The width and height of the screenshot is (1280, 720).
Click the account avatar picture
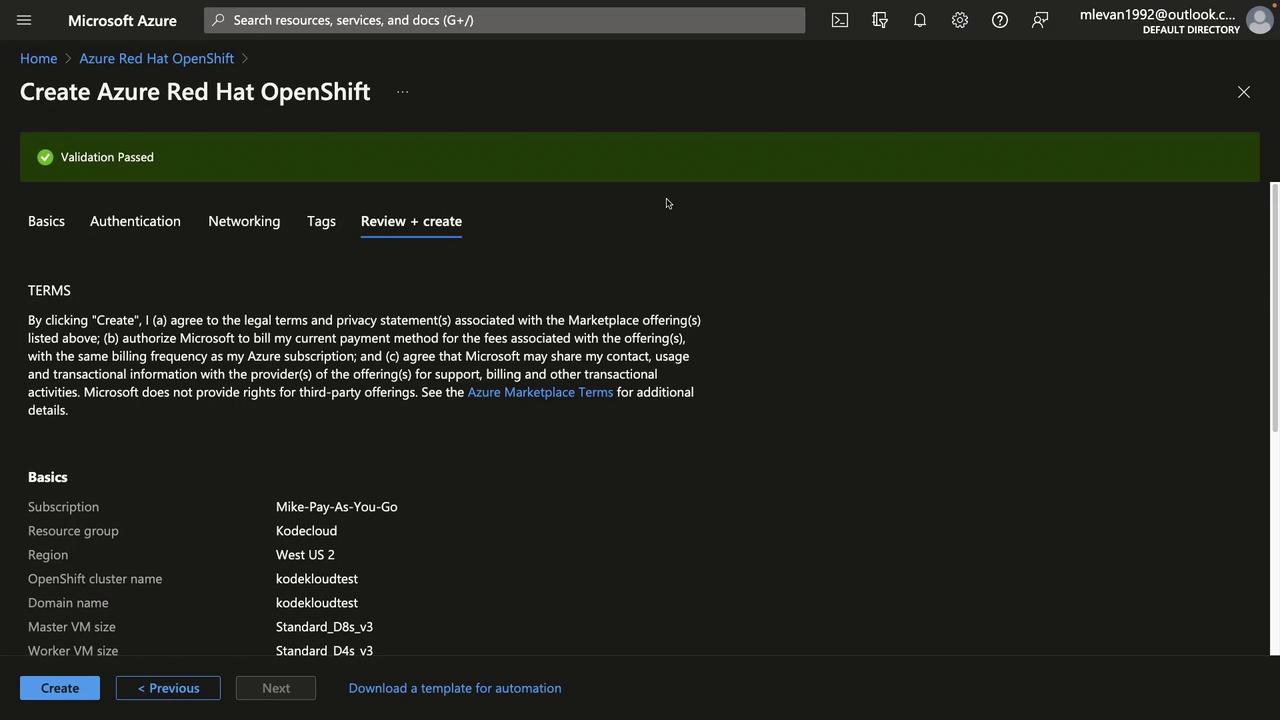click(1259, 20)
